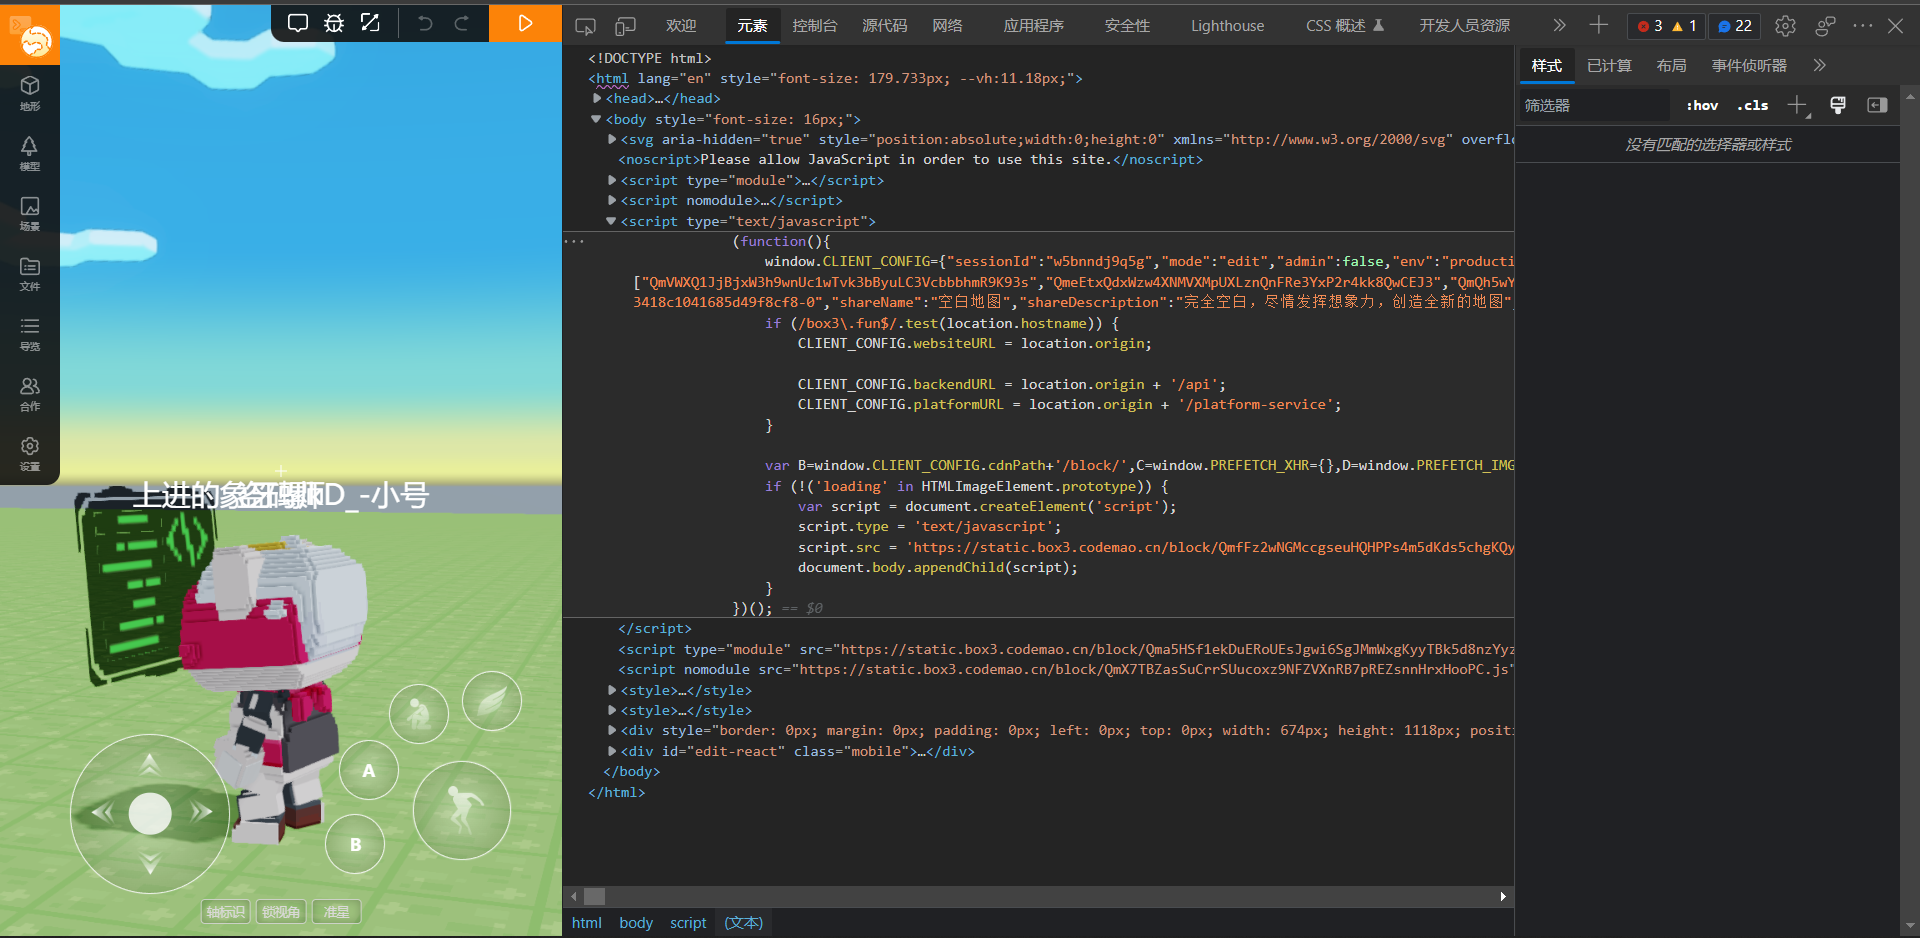Switch to the 事件侦听器 event listeners tab

coord(1749,66)
